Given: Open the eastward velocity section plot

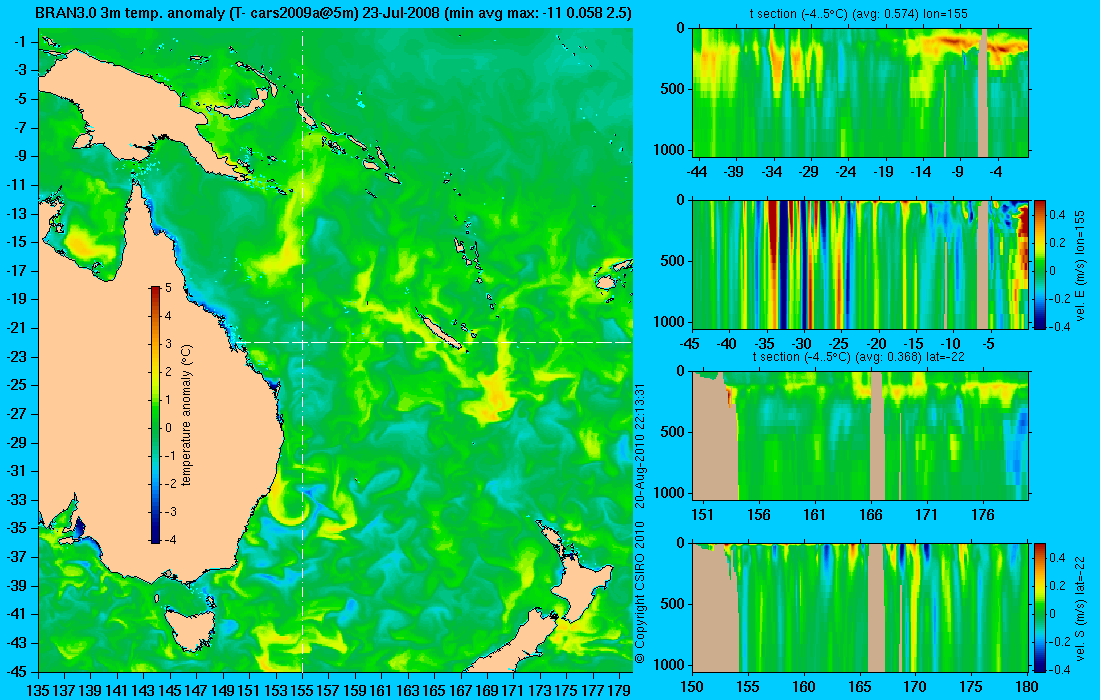Looking at the screenshot, I should point(860,264).
